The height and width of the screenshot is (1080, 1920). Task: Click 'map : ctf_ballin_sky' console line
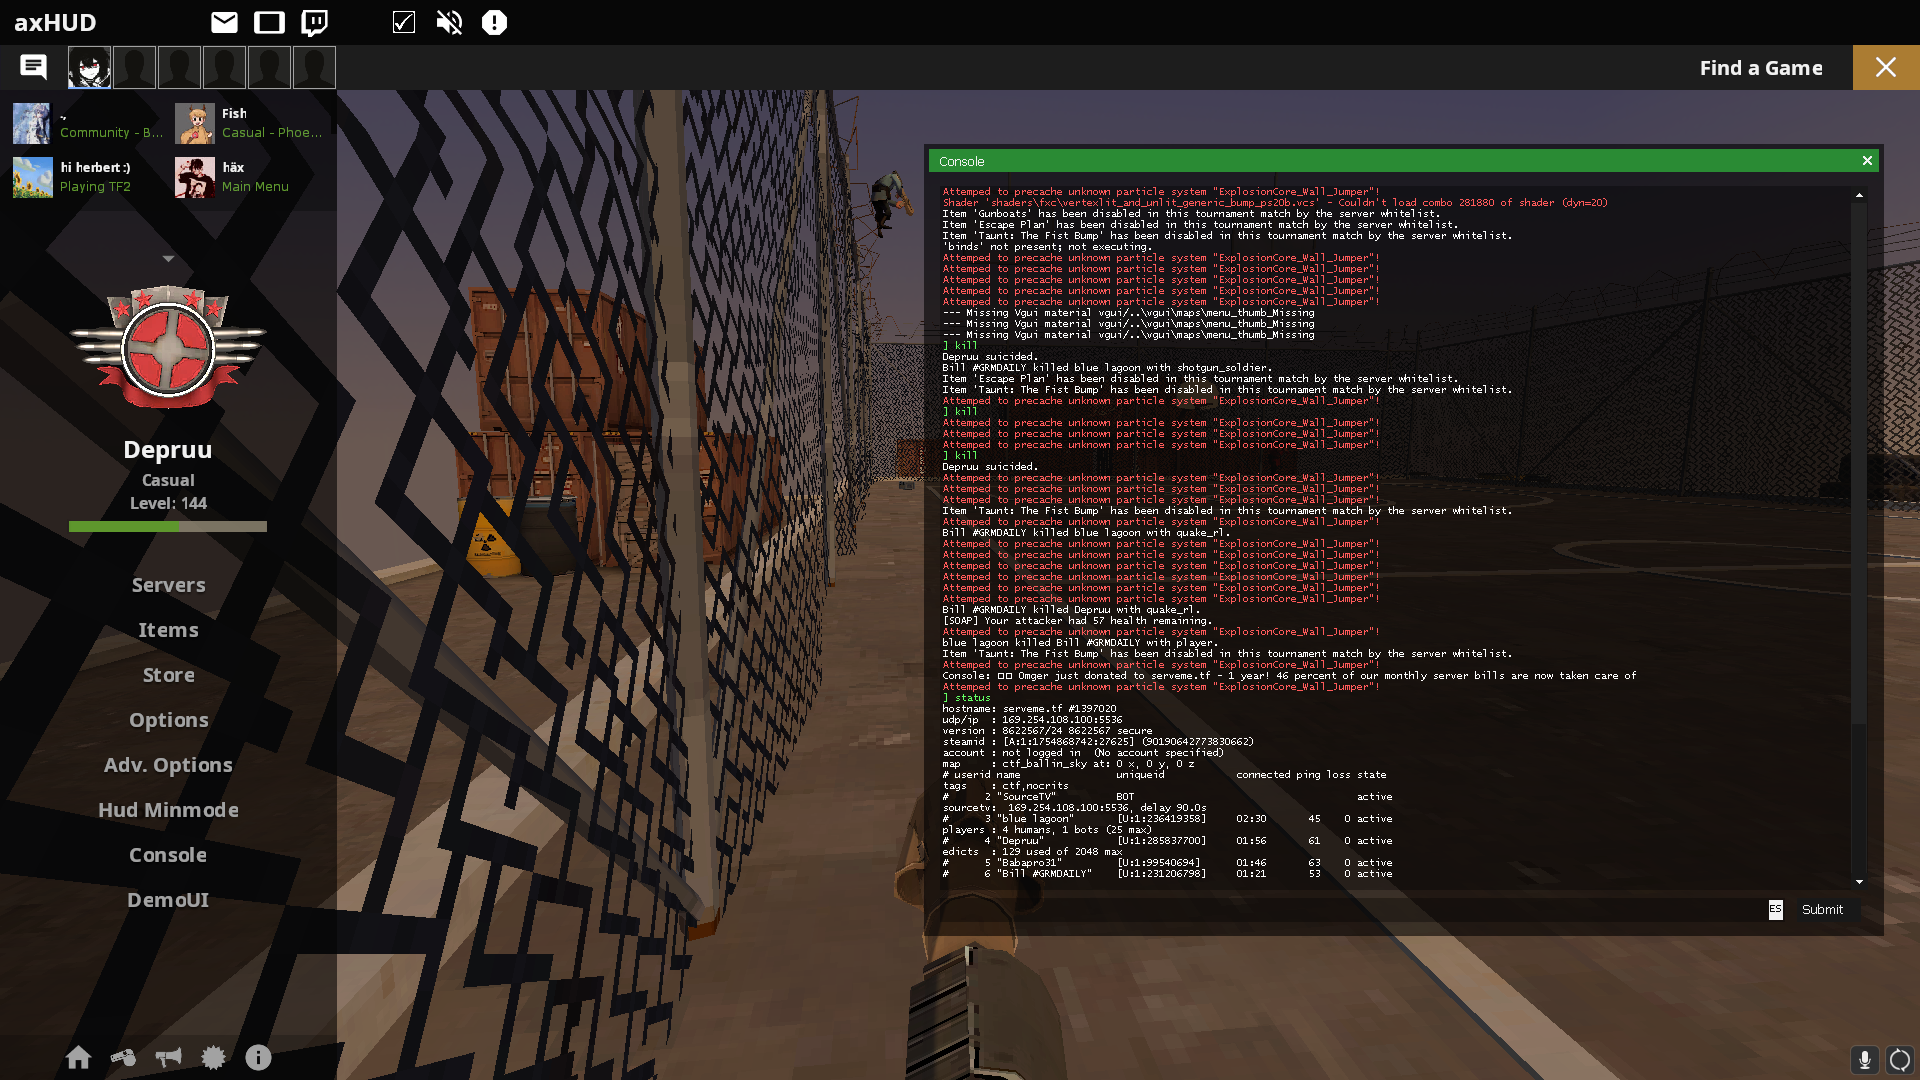[x=1068, y=763]
